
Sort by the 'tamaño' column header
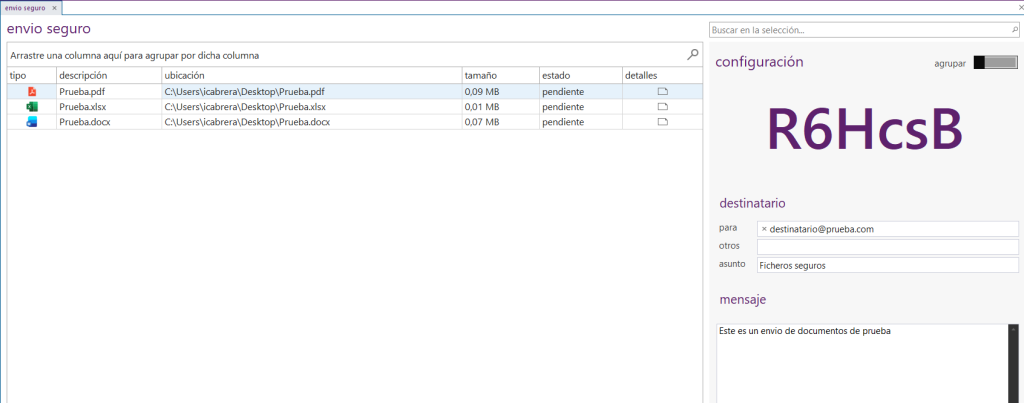click(500, 76)
